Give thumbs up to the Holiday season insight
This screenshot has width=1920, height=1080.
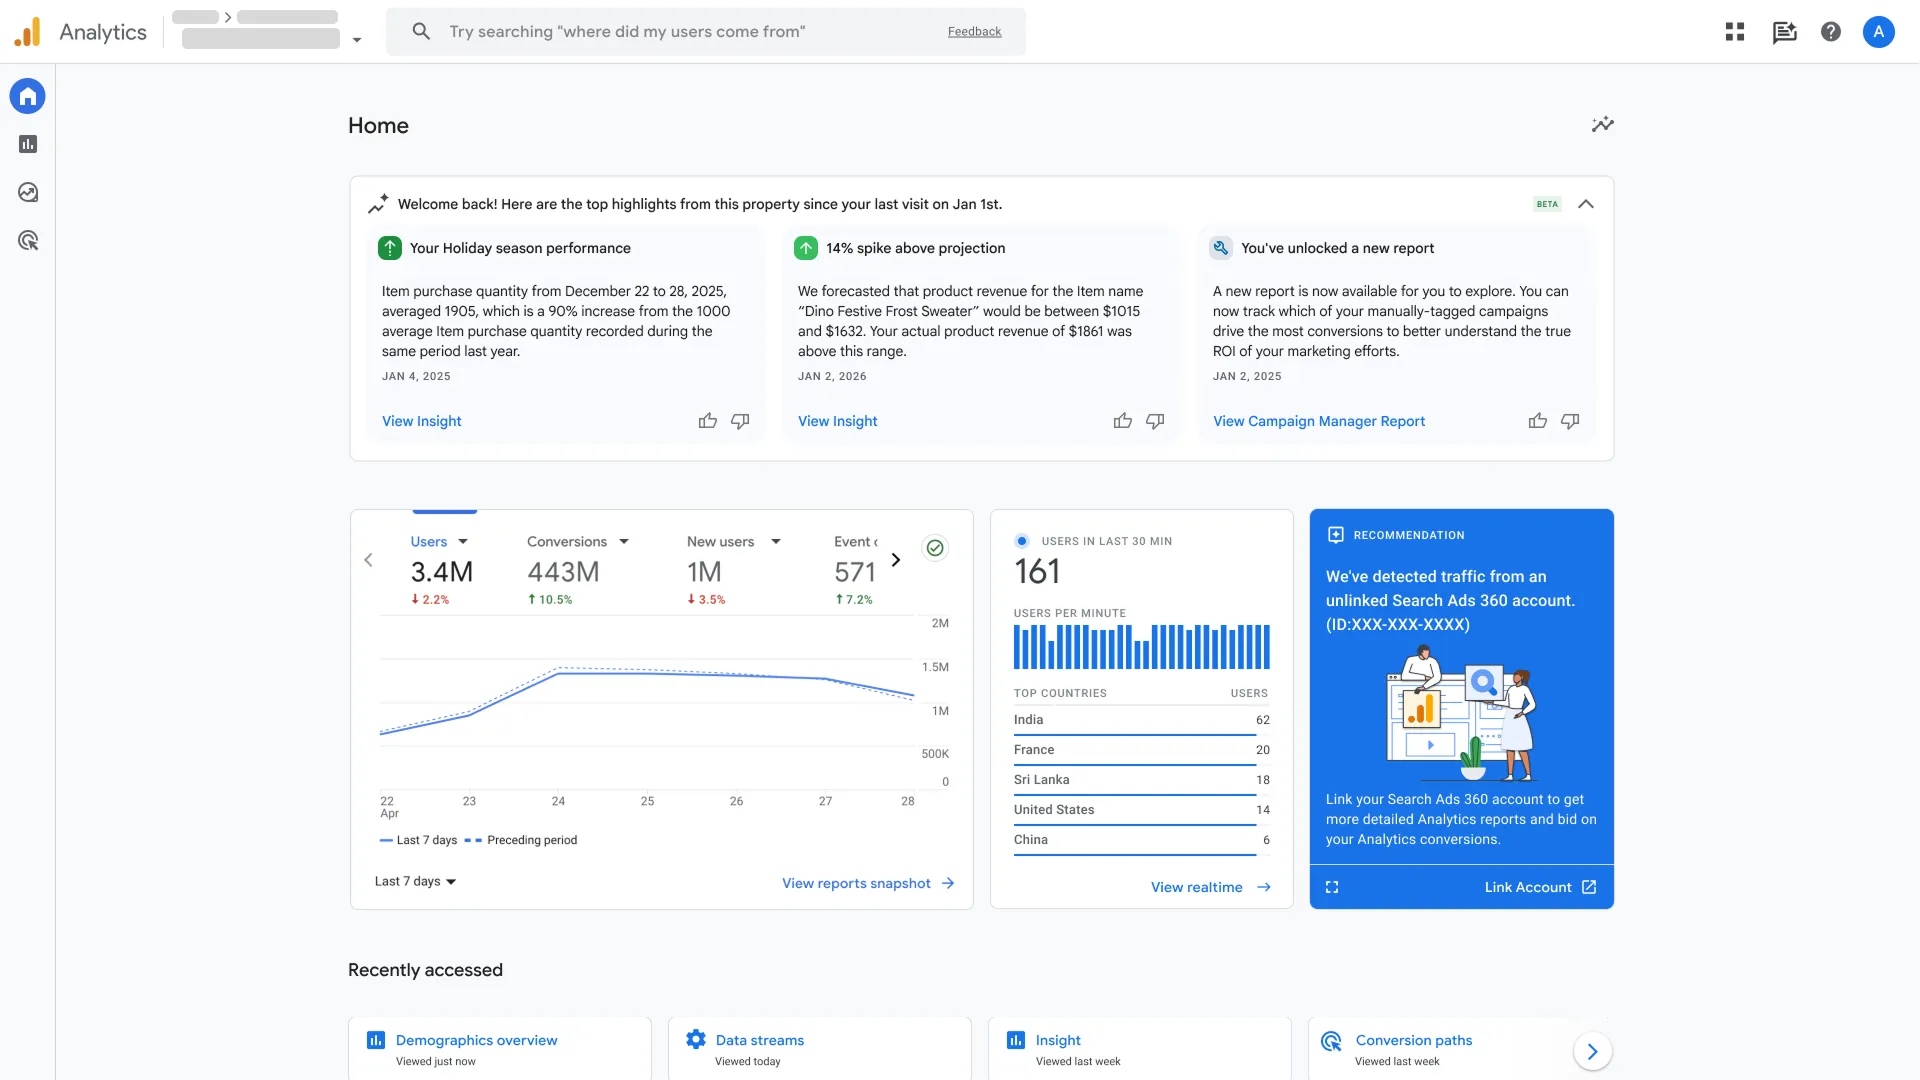pyautogui.click(x=707, y=421)
